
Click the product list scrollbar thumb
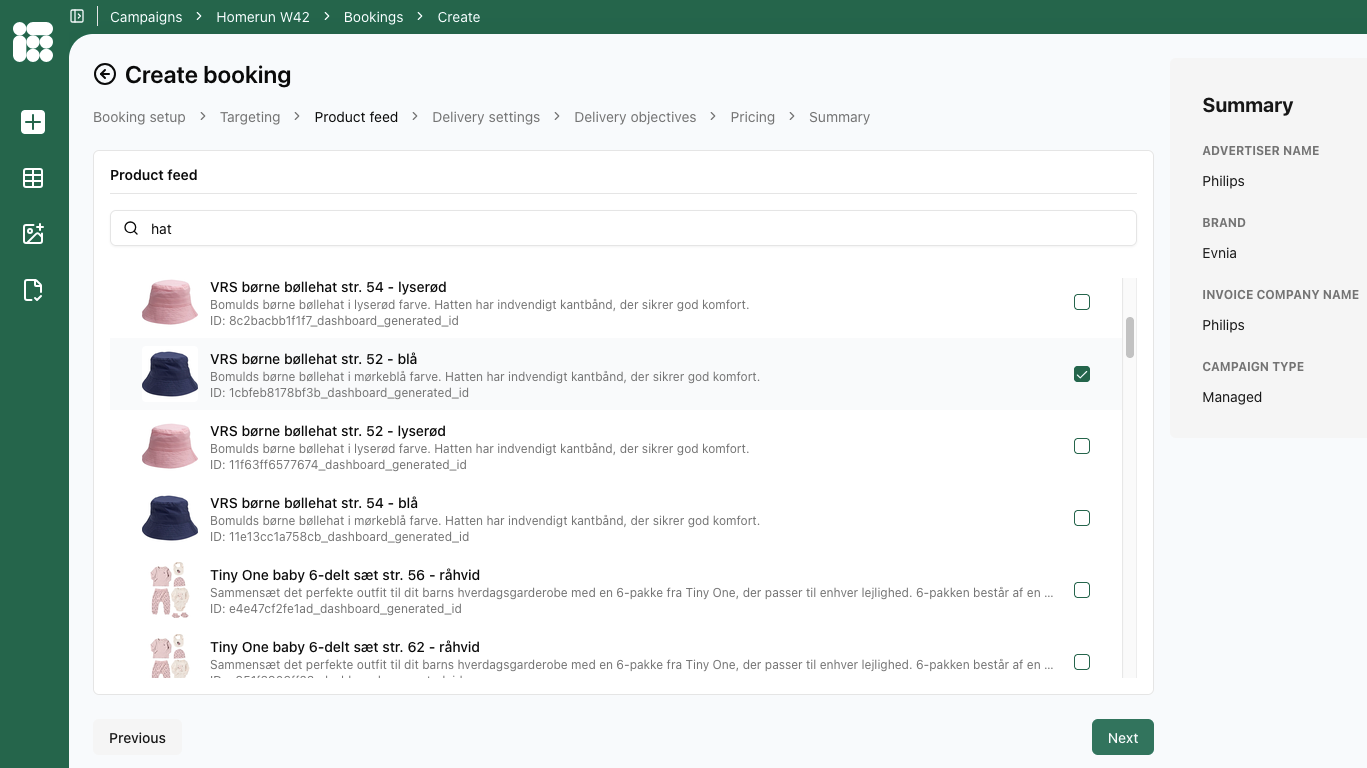click(x=1130, y=337)
